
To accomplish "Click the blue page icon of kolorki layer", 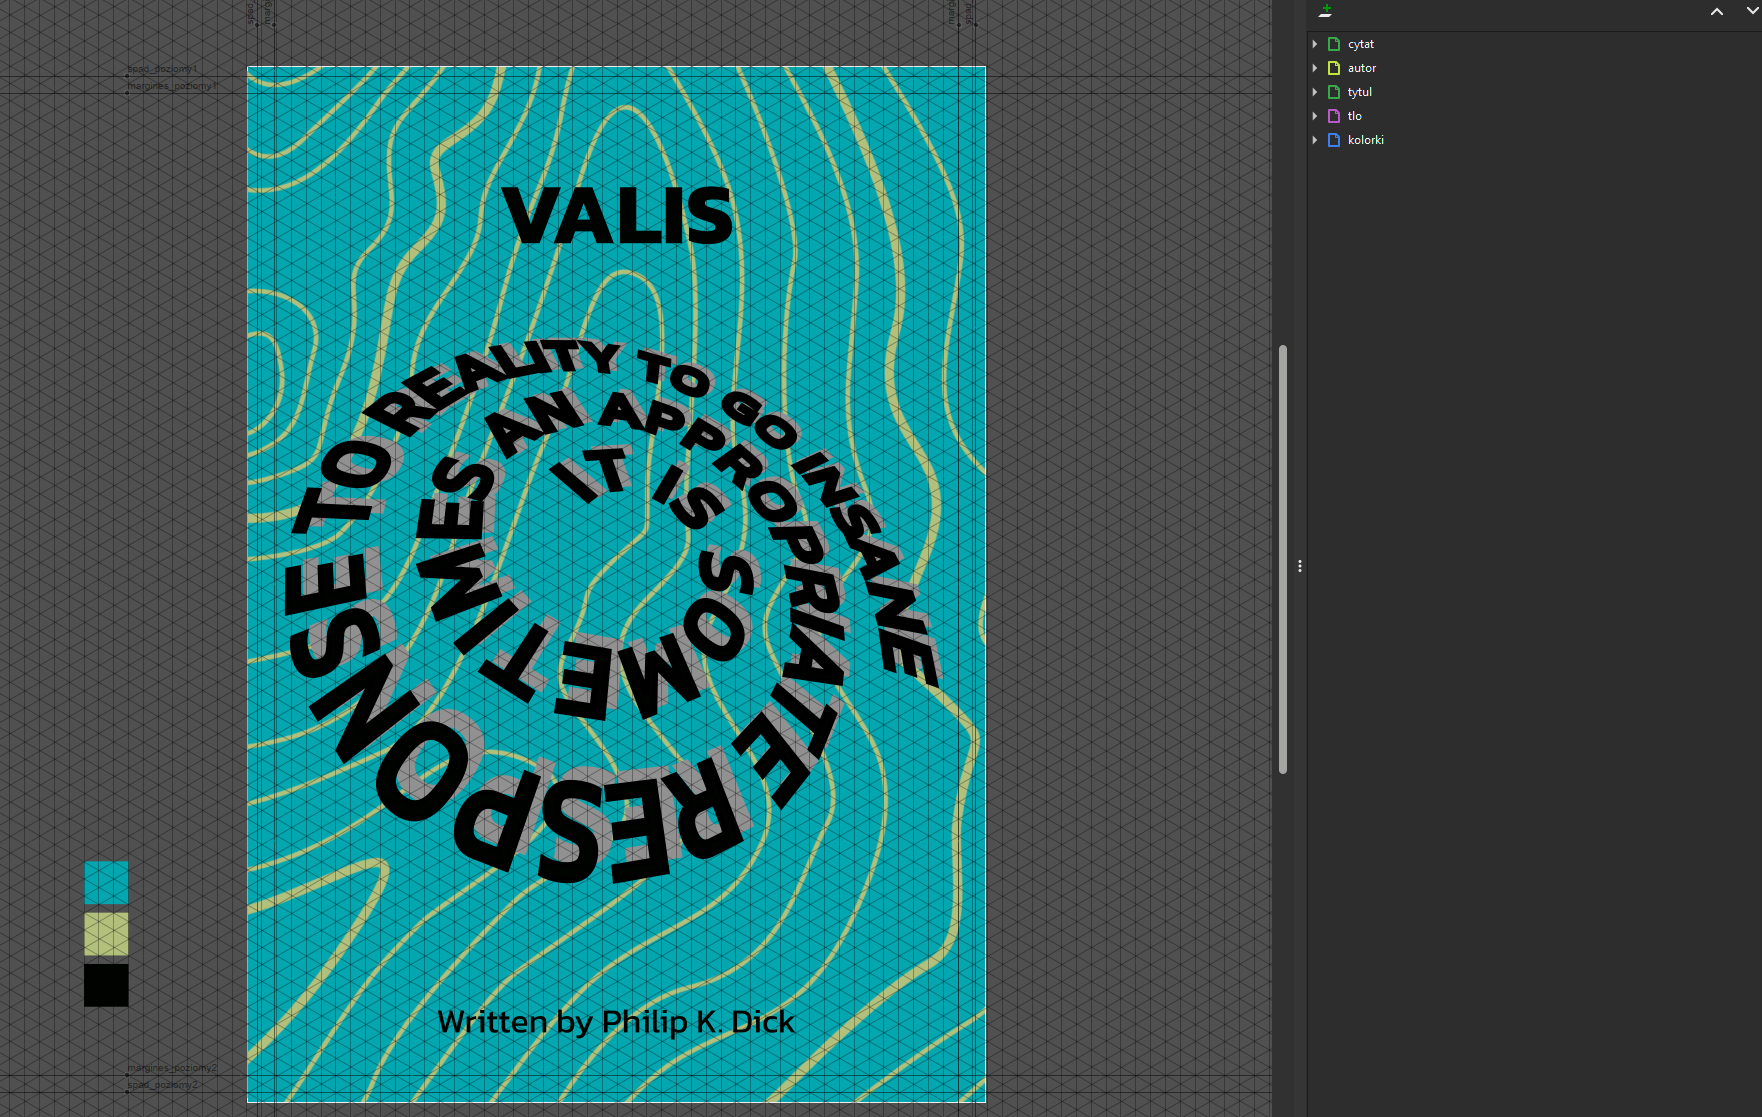I will (x=1333, y=140).
